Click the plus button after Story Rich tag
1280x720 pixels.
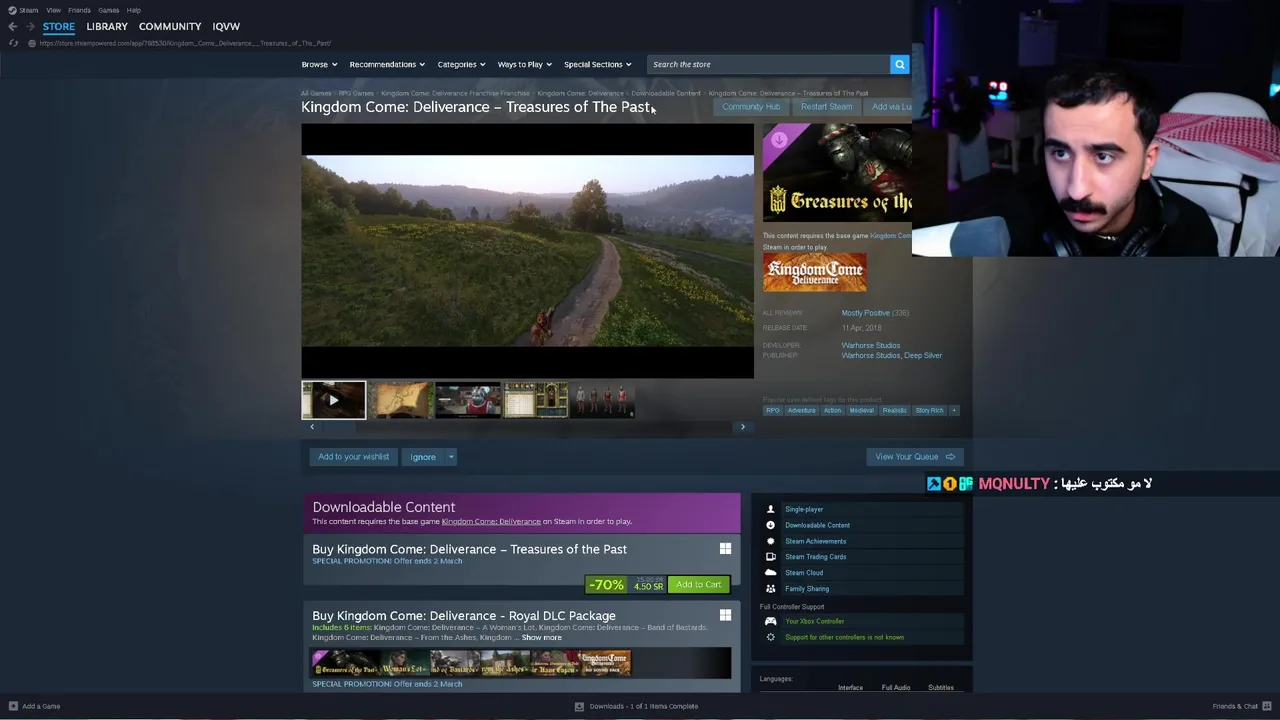coord(954,410)
